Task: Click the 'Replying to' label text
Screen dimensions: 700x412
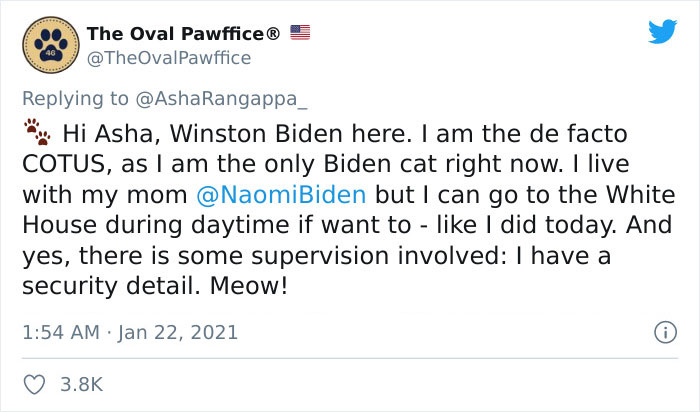Action: point(74,98)
